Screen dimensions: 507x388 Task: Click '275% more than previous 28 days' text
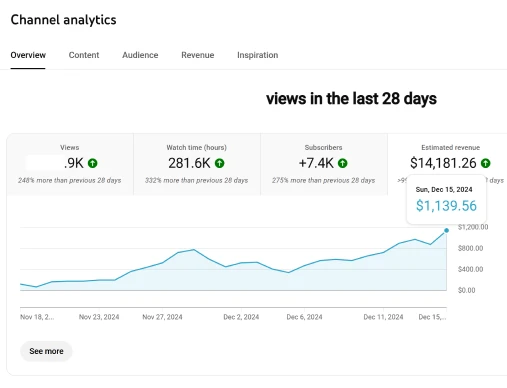coord(324,180)
